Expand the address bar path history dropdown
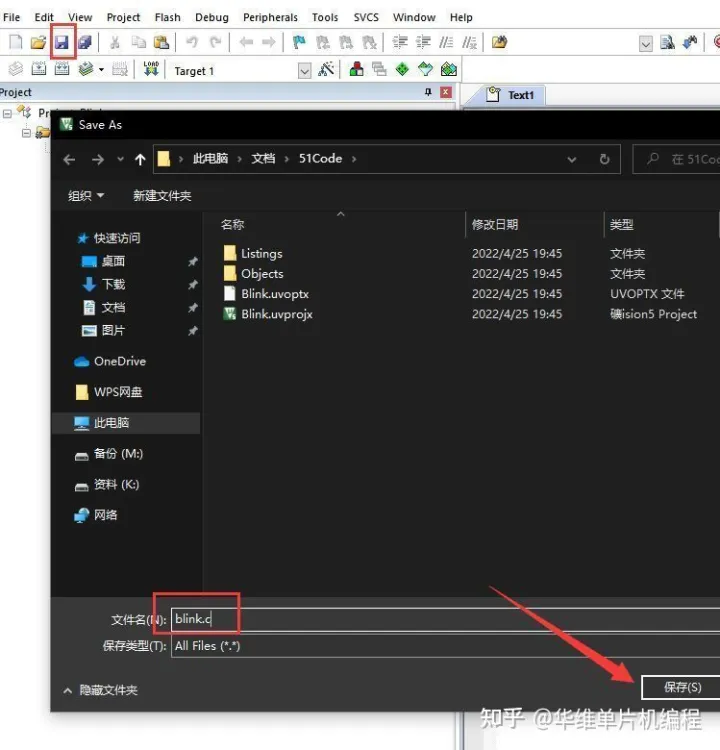This screenshot has height=750, width=720. (572, 159)
